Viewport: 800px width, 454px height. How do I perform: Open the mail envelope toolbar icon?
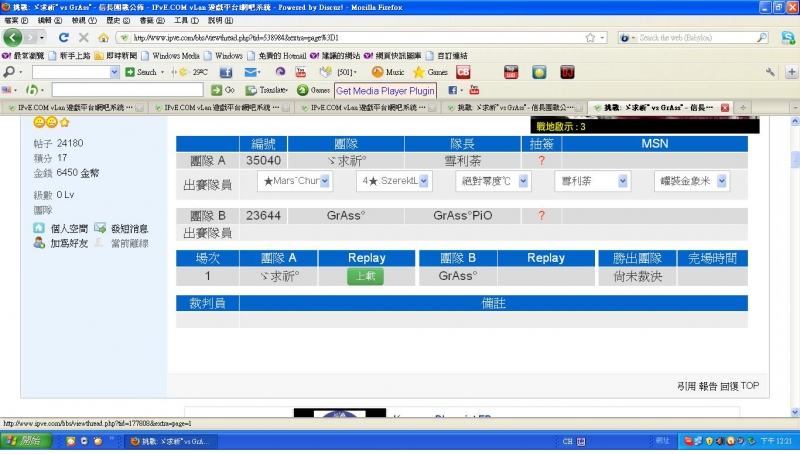[x=251, y=72]
